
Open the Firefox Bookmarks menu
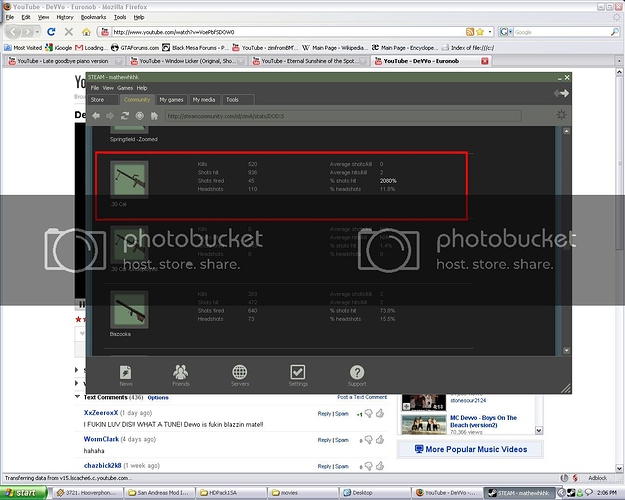tap(93, 17)
